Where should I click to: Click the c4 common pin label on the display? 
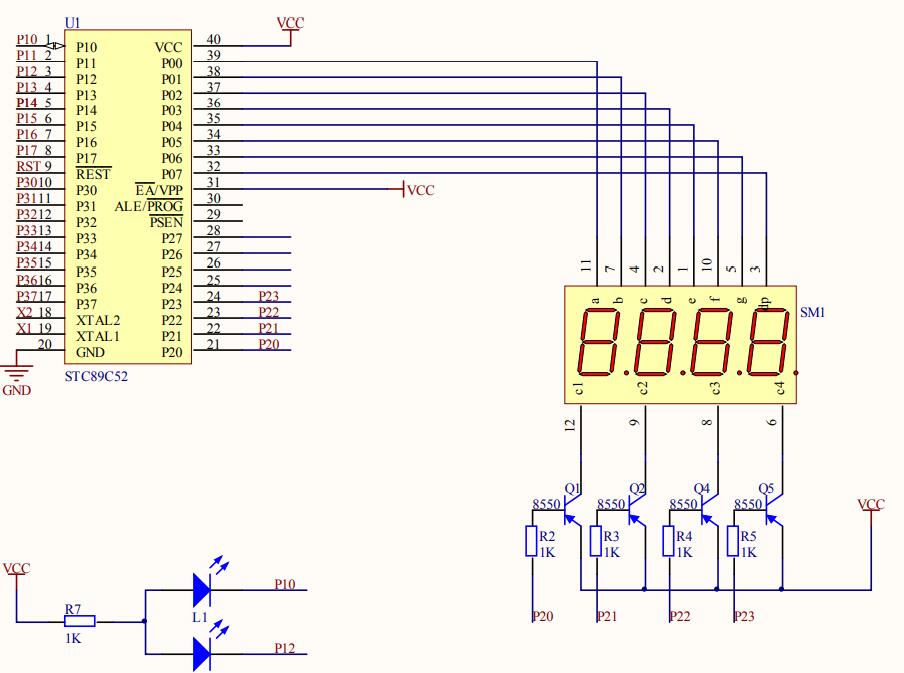coord(780,388)
